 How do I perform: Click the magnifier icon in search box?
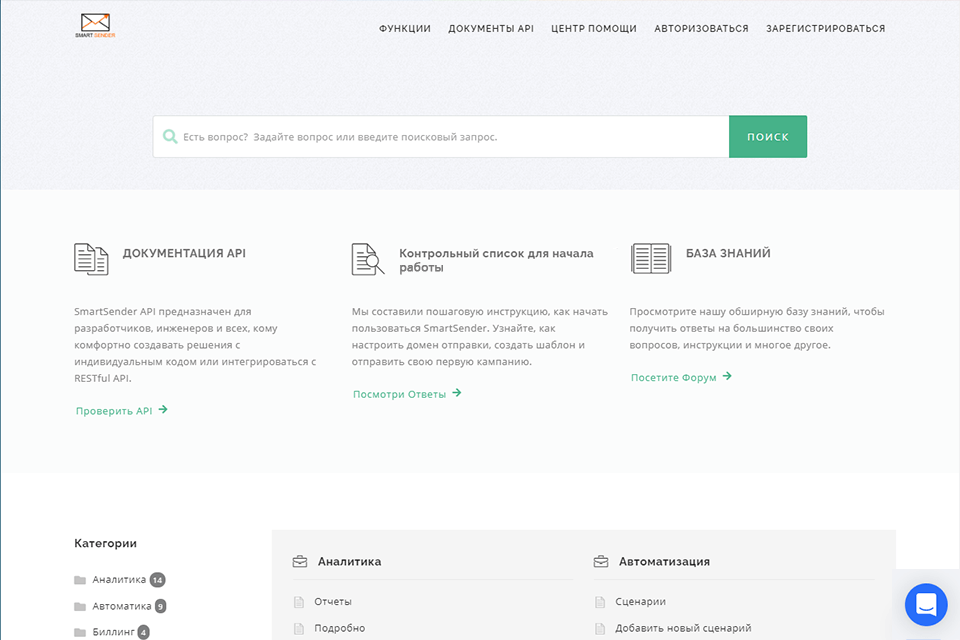click(170, 137)
